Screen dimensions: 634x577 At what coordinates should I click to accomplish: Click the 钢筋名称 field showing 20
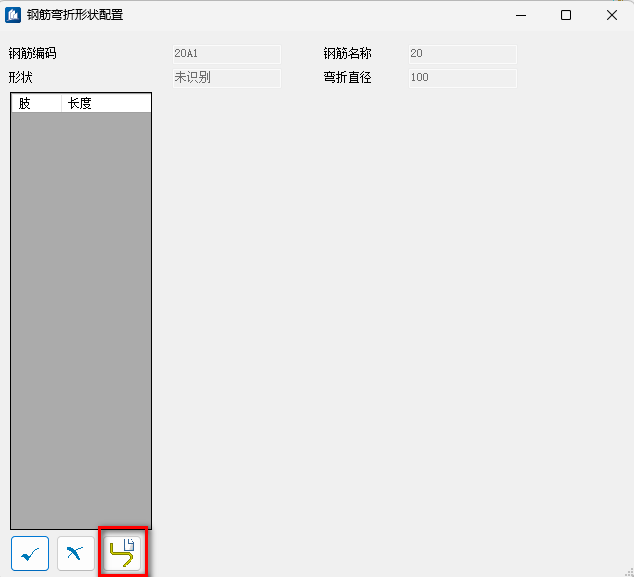click(x=463, y=54)
